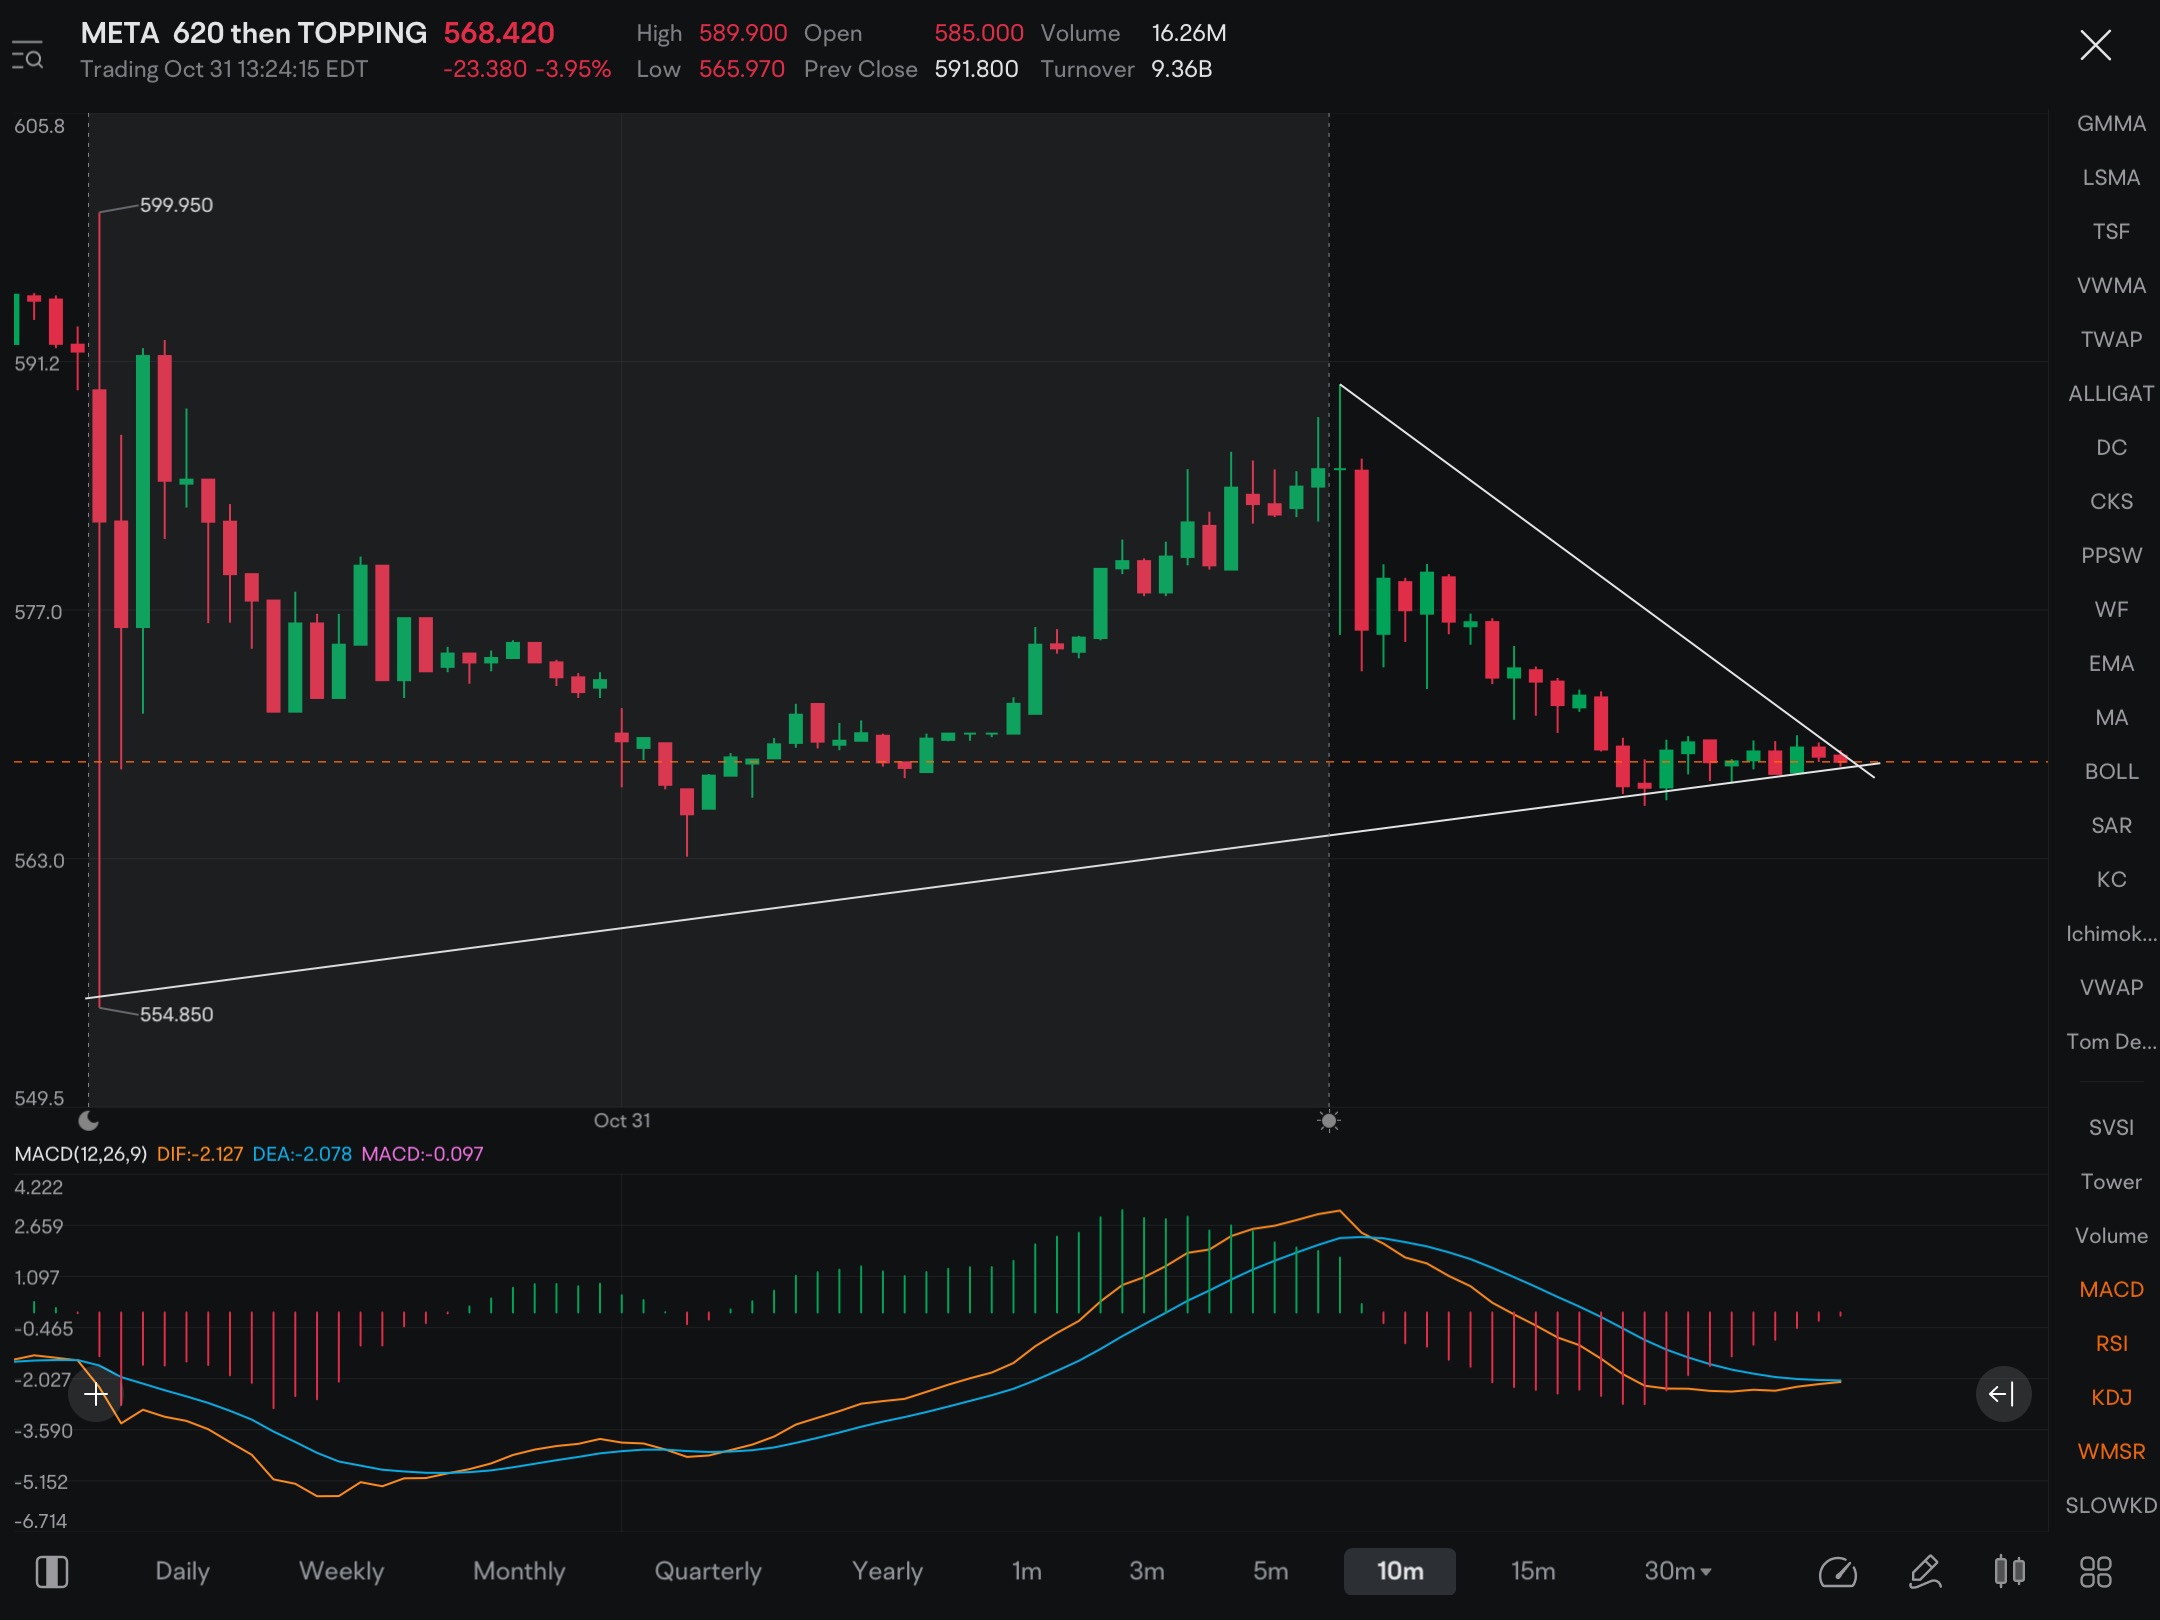Enable the PPSW indicator
Viewport: 2160px width, 1620px height.
(2111, 556)
